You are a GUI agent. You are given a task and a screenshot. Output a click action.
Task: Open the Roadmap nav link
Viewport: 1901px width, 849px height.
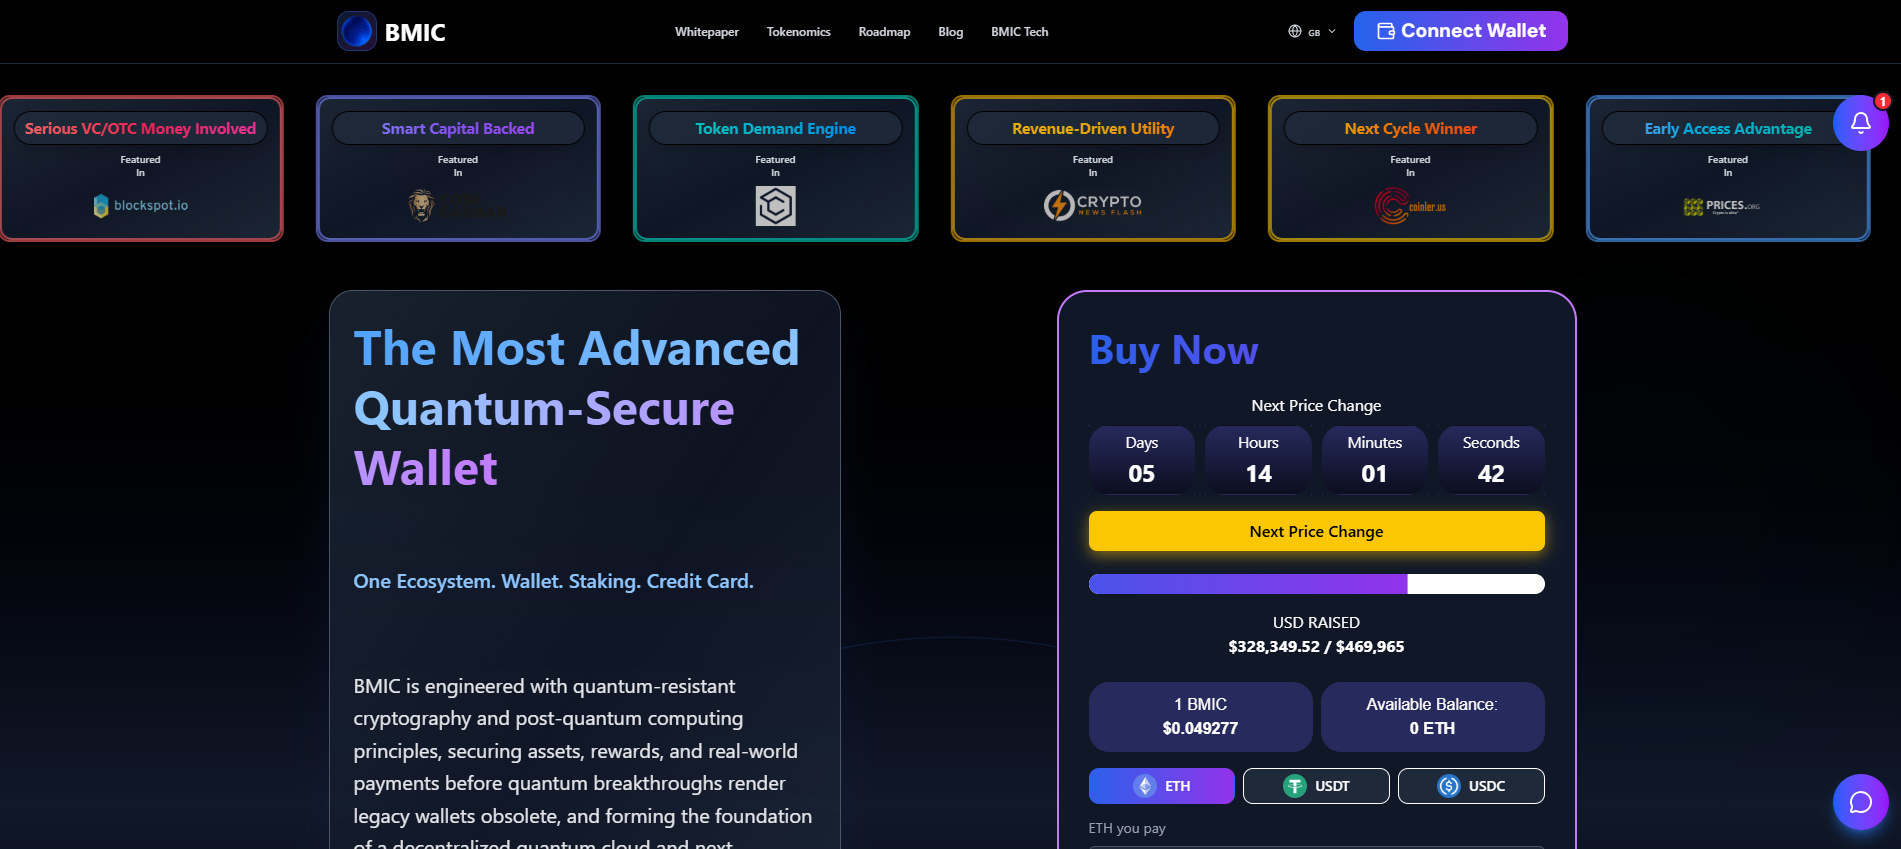click(884, 32)
